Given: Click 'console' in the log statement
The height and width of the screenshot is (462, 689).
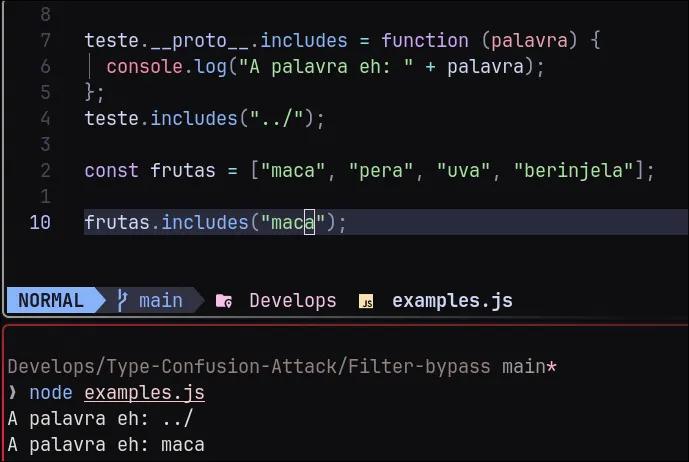Looking at the screenshot, I should [x=145, y=67].
